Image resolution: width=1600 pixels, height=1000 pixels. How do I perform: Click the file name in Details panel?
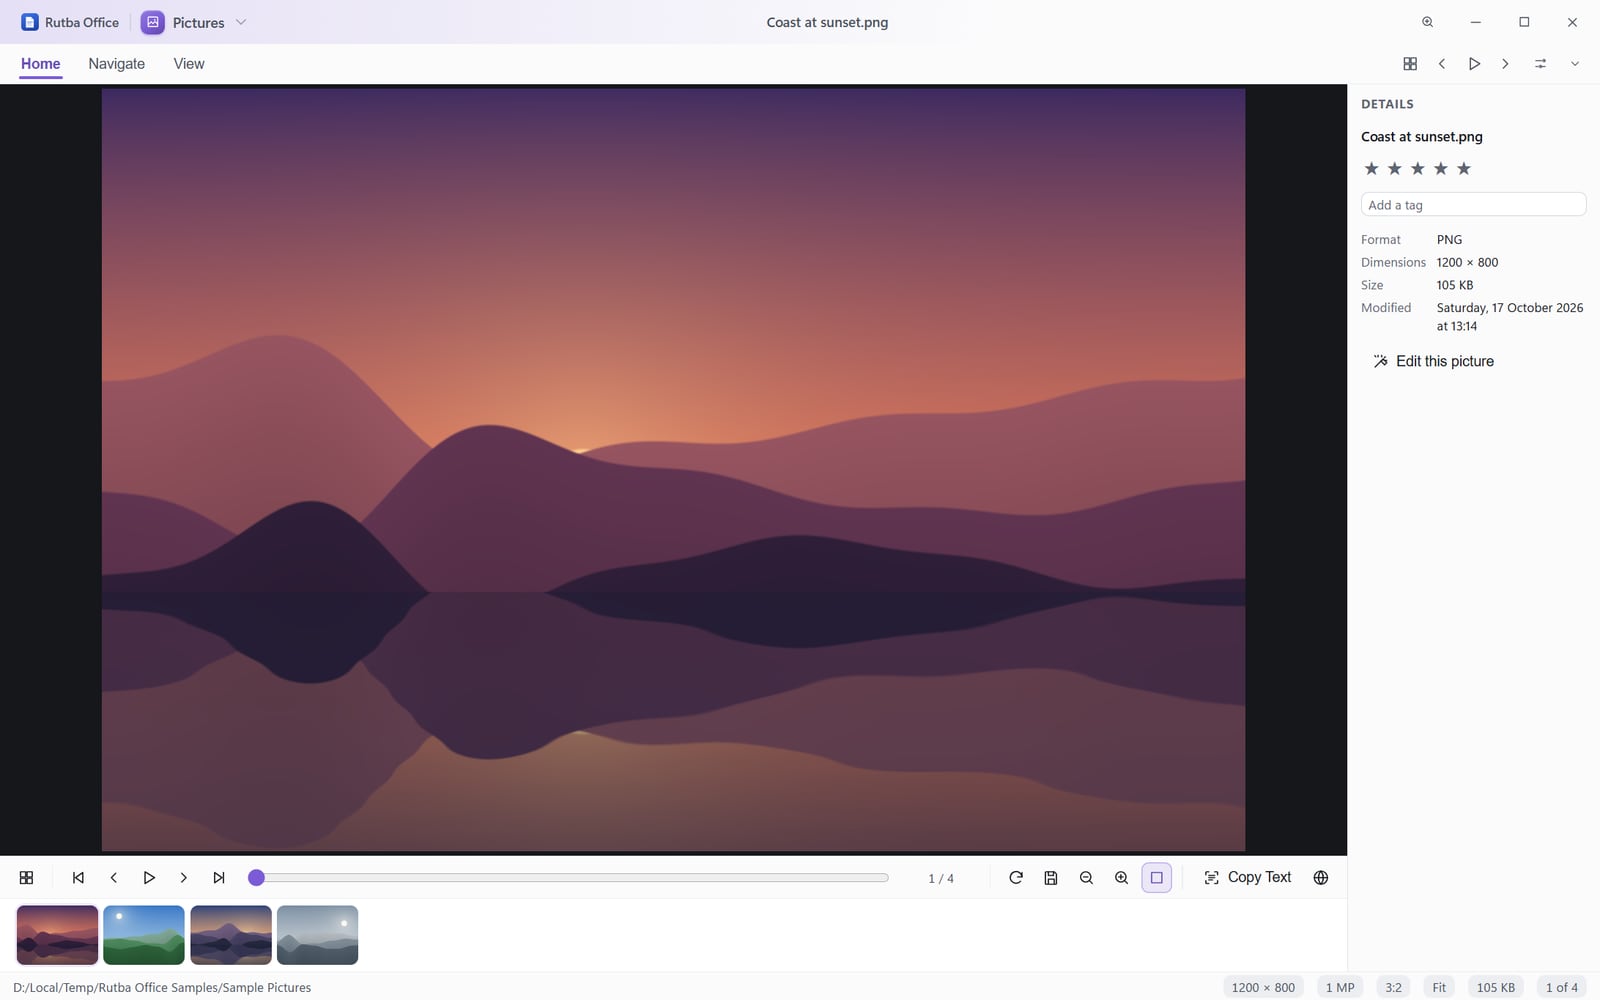pos(1422,137)
